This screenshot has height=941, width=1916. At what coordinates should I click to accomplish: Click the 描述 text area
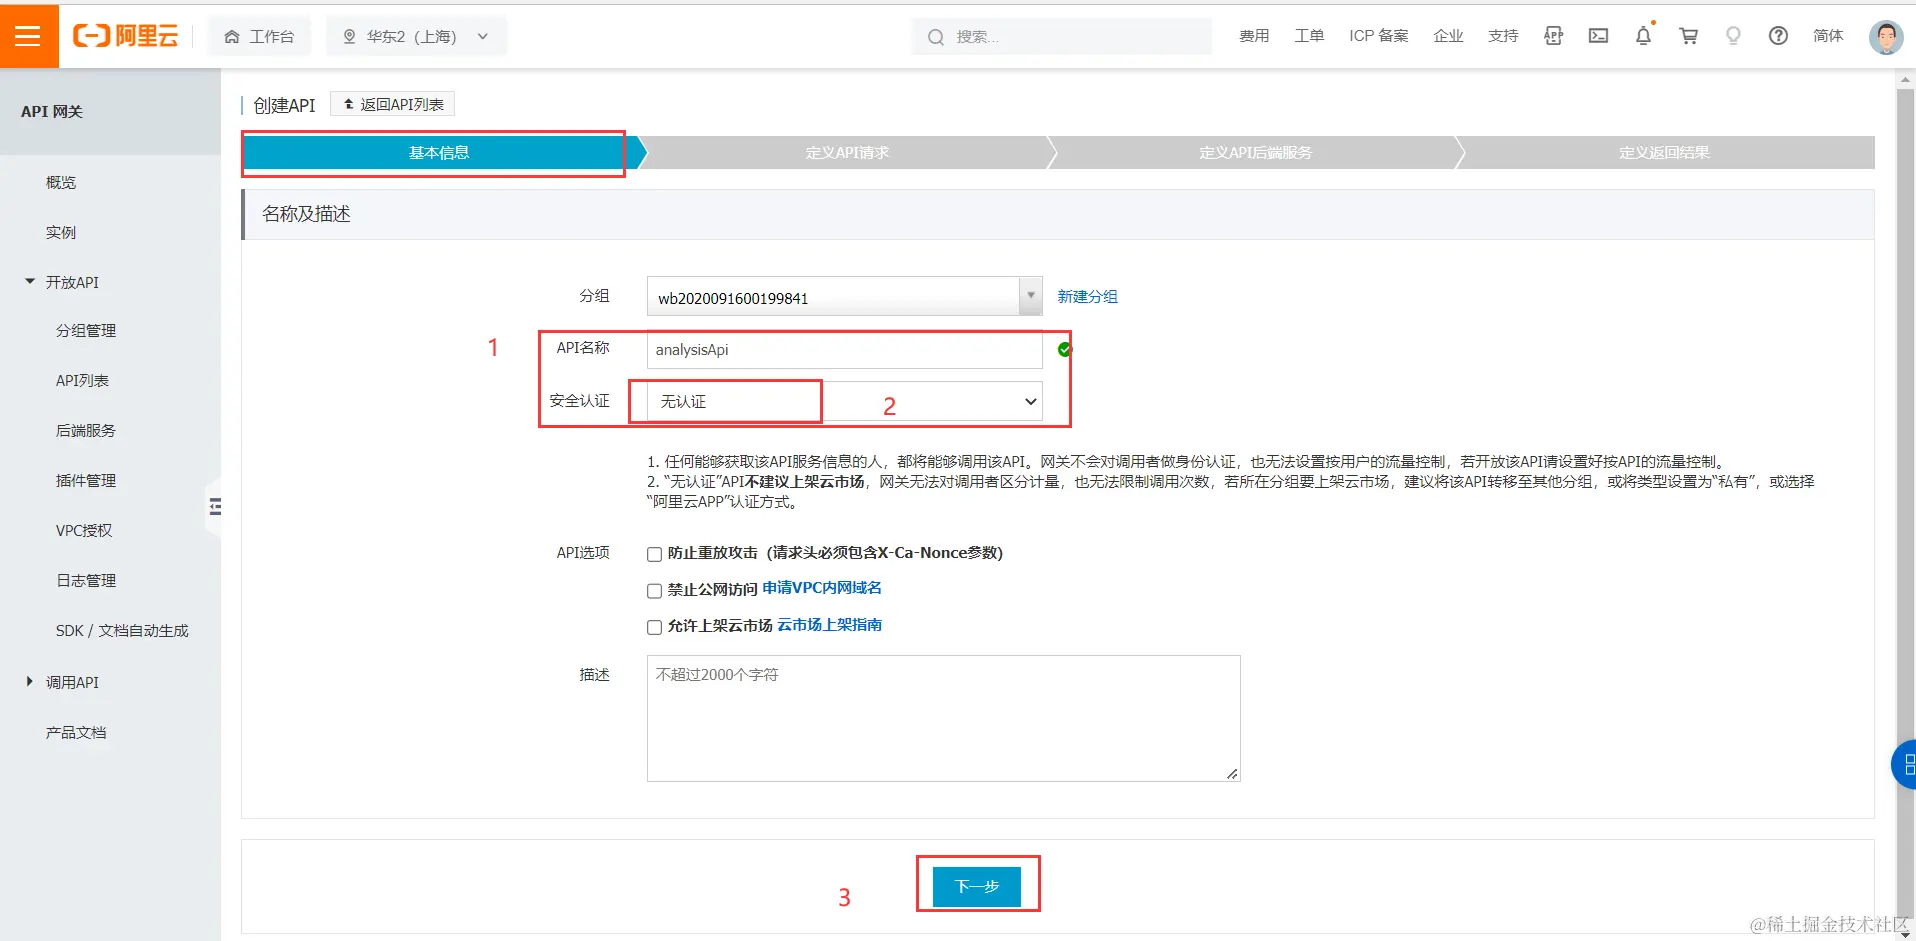pos(943,718)
